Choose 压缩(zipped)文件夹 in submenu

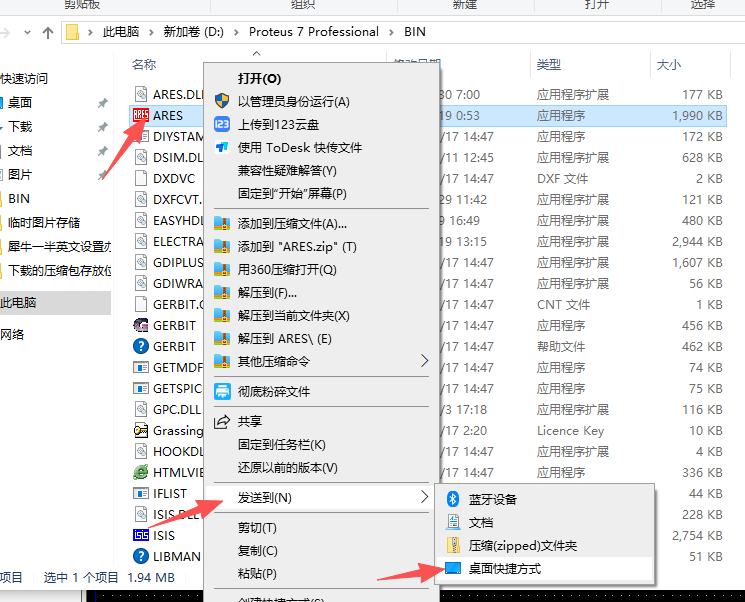coord(523,545)
